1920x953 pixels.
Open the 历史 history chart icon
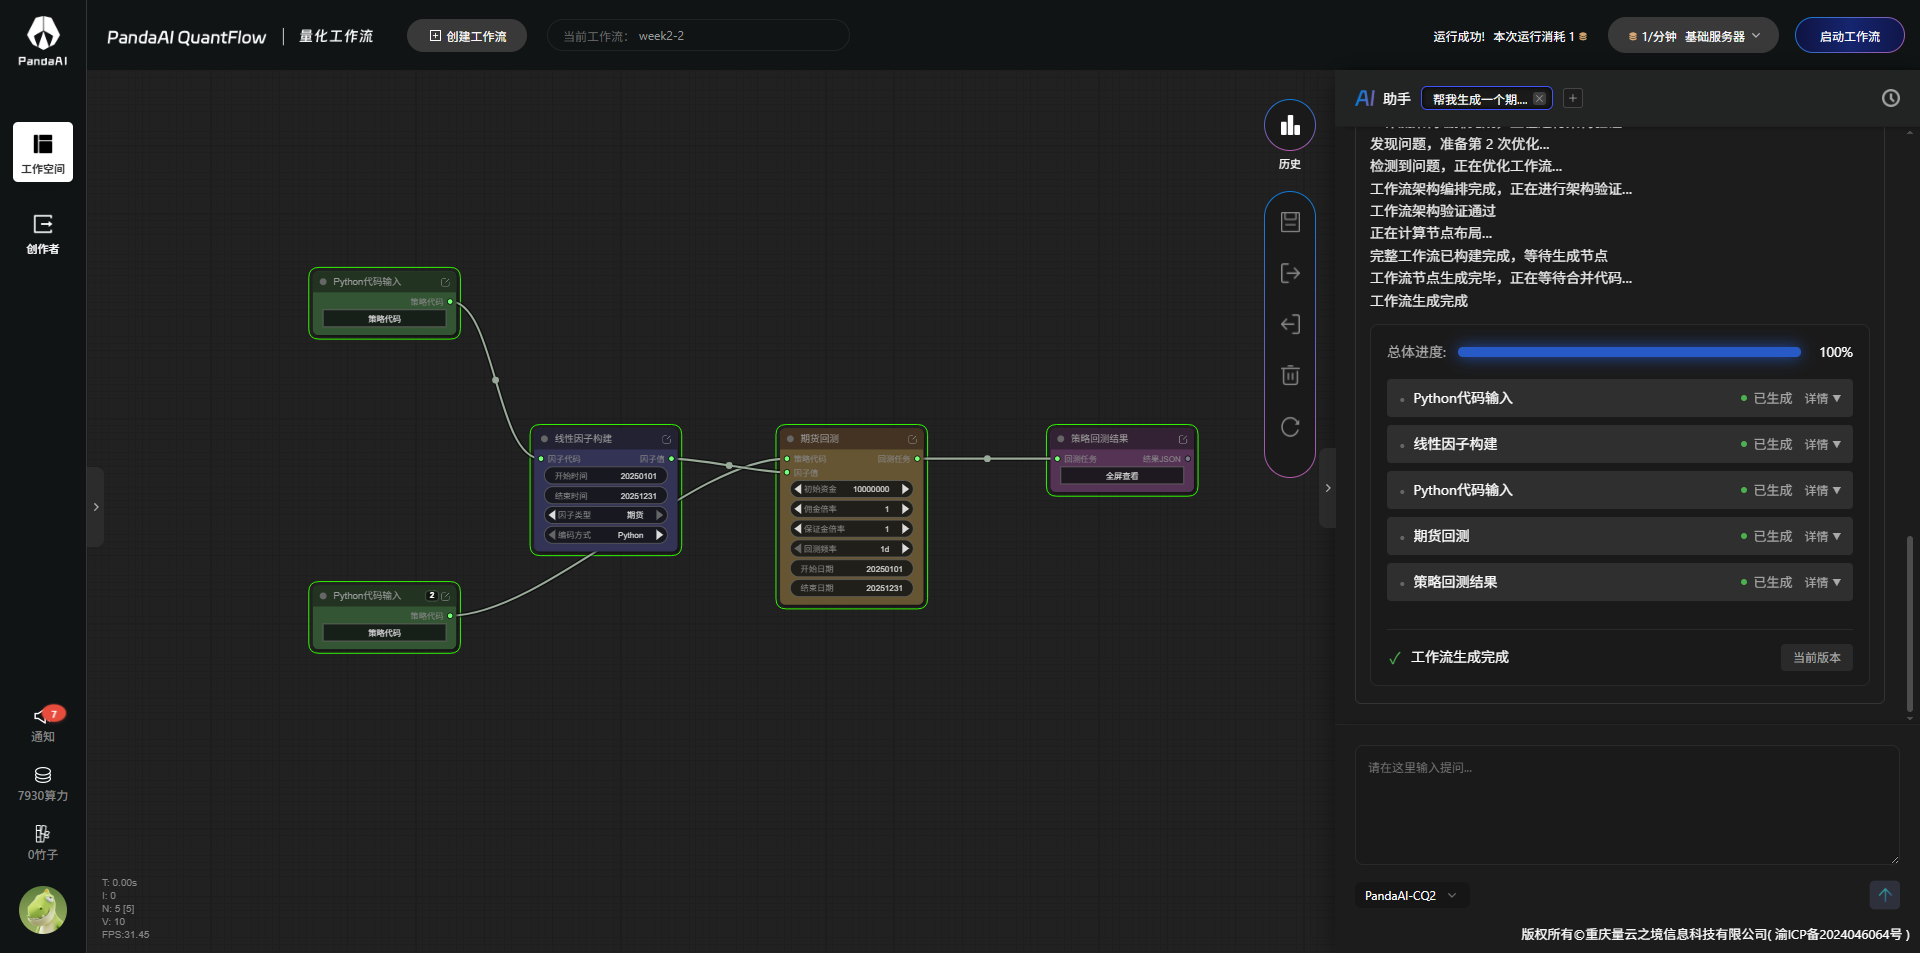click(1289, 126)
